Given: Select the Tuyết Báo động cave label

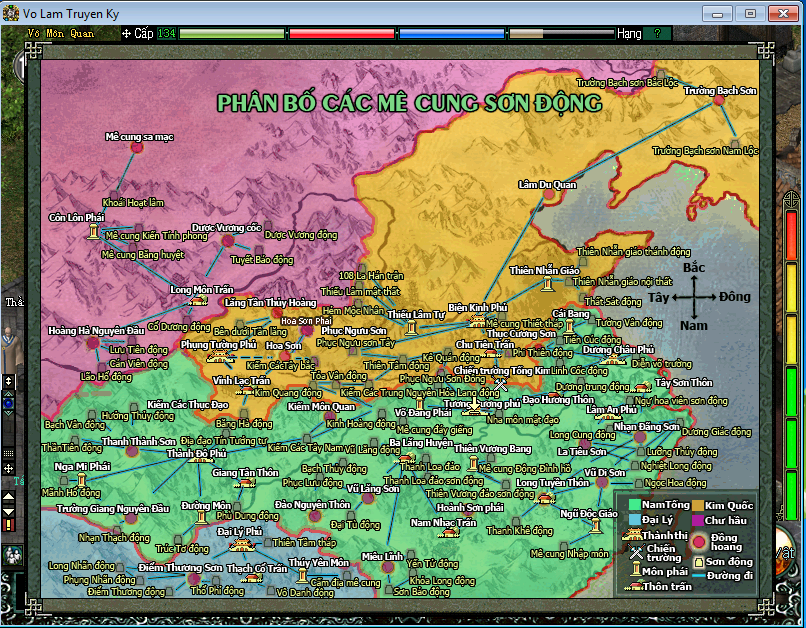Looking at the screenshot, I should 263,260.
